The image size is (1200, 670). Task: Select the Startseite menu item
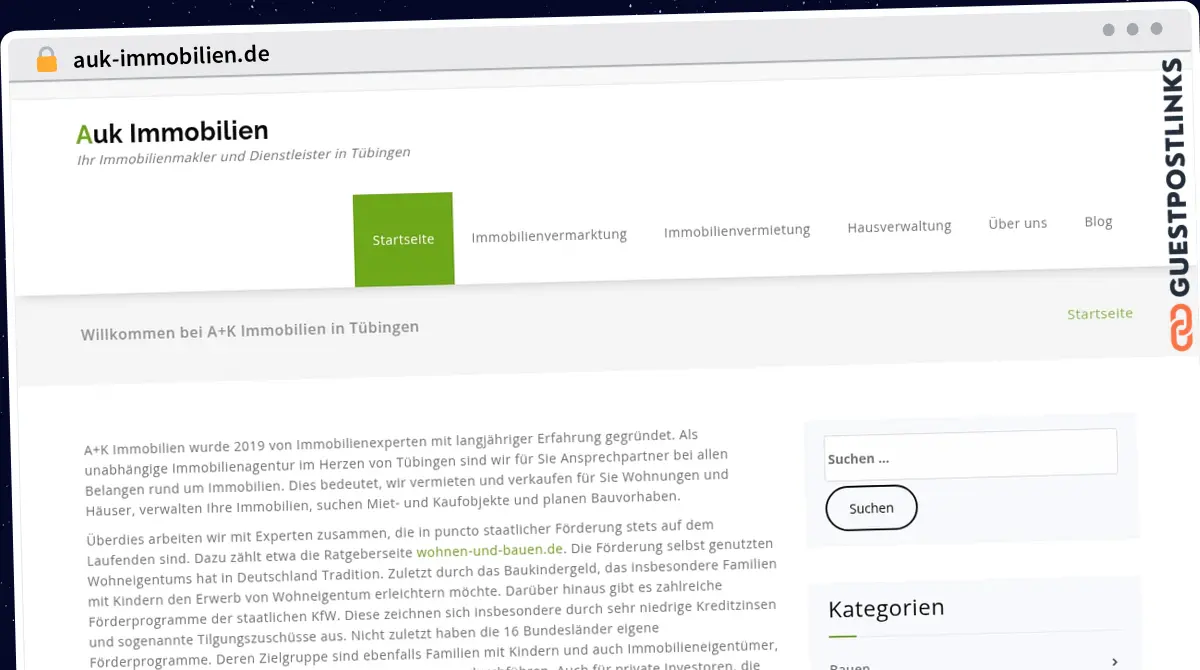403,239
